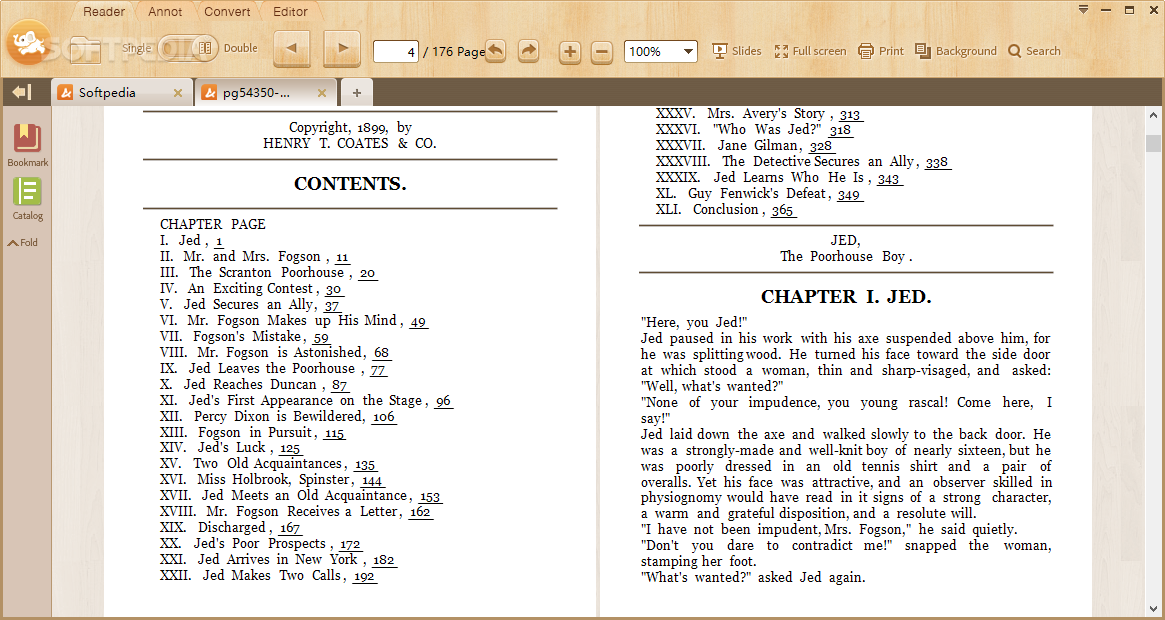This screenshot has height=620, width=1165.
Task: Open a file with the folder icon
Action: pyautogui.click(x=85, y=51)
